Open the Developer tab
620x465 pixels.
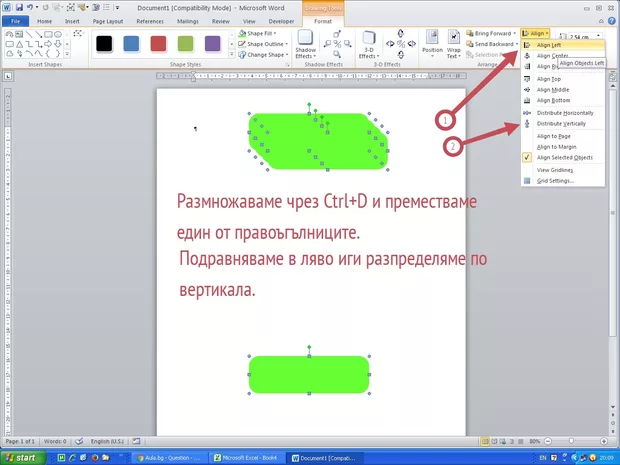[281, 21]
